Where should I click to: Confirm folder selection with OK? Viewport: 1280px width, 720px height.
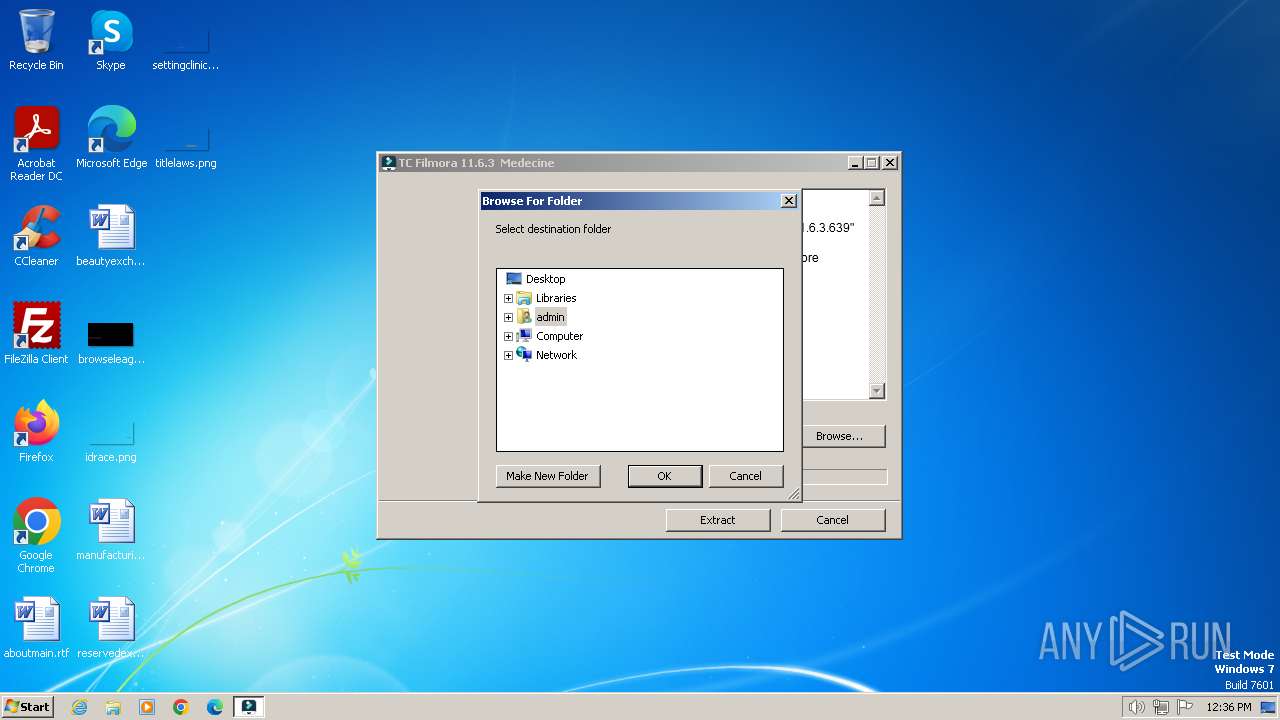(x=664, y=476)
